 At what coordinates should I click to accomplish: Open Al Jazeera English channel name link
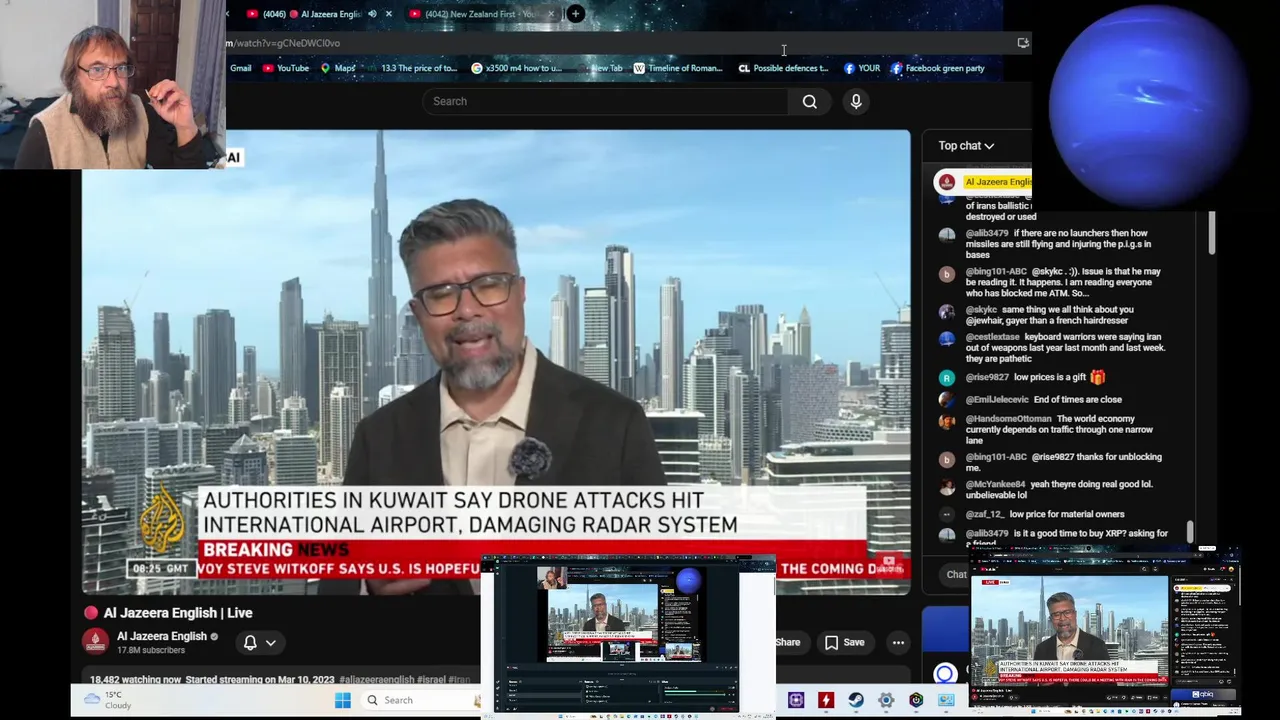[161, 636]
